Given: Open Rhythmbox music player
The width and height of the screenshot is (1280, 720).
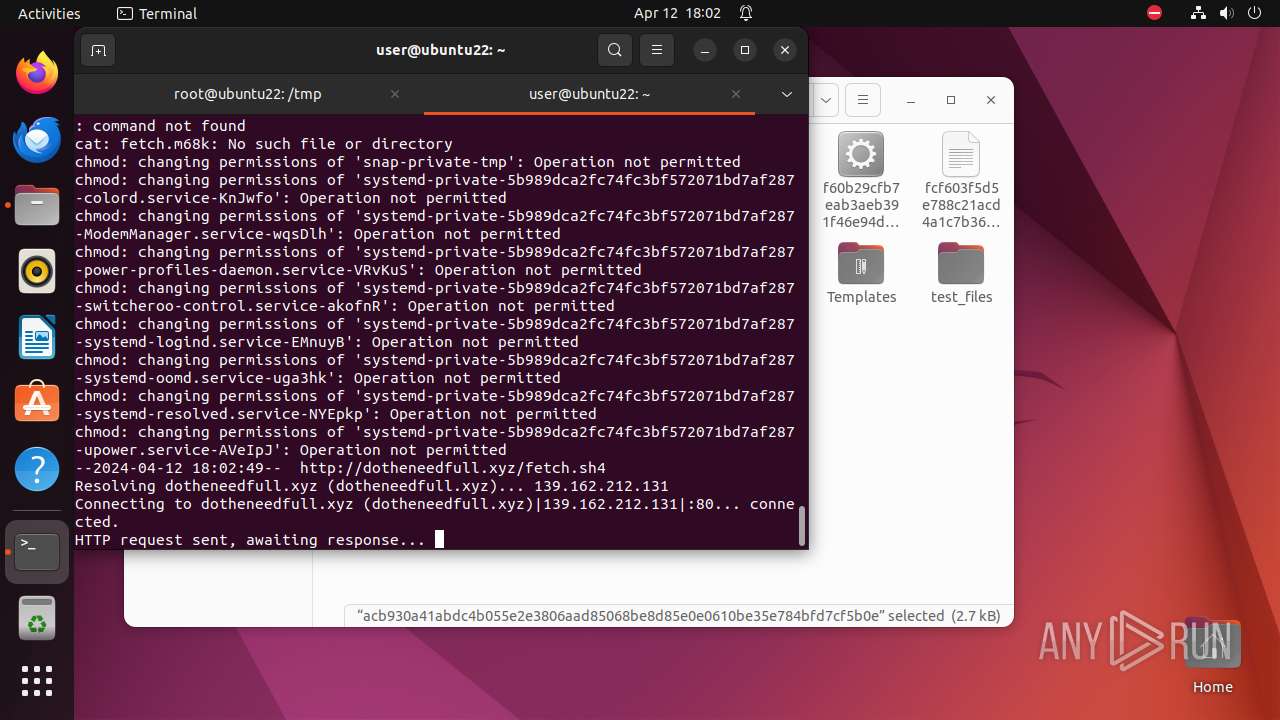Looking at the screenshot, I should point(37,271).
